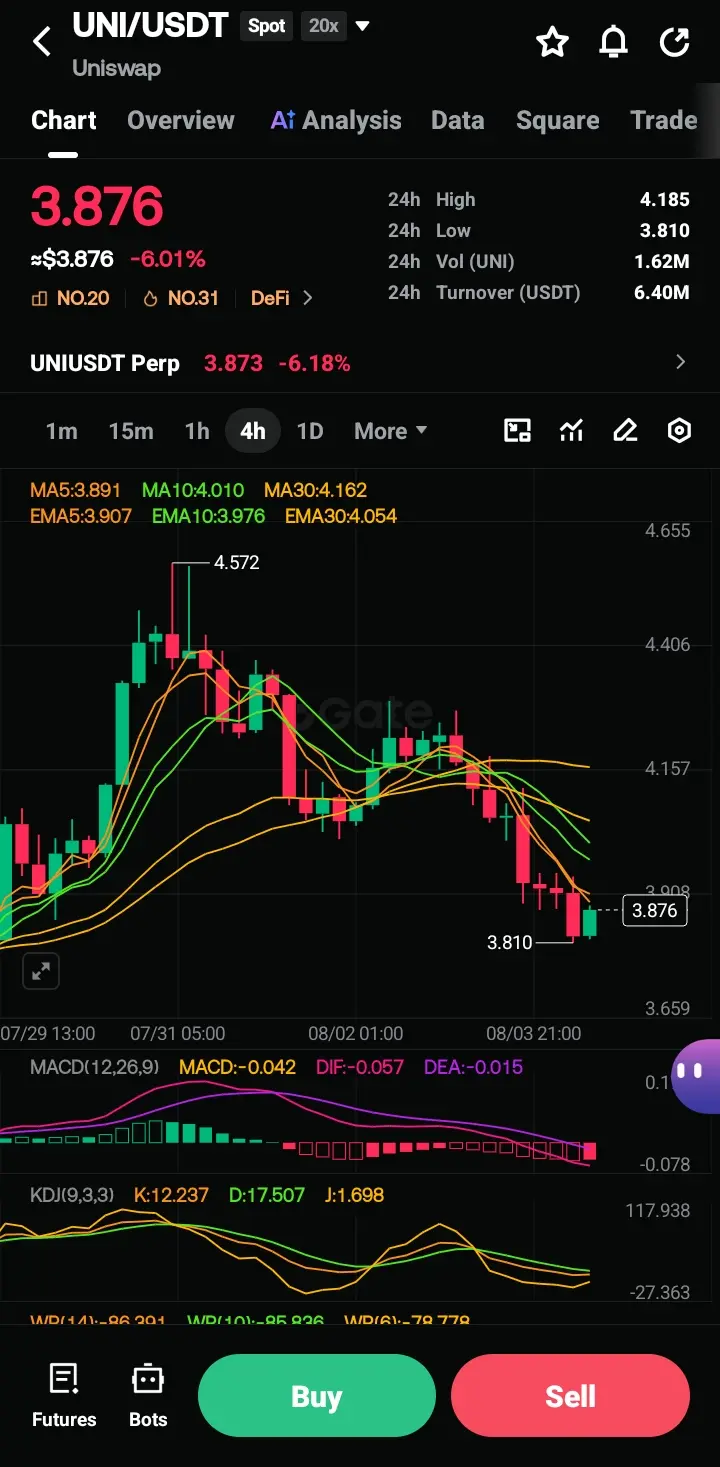The height and width of the screenshot is (1467, 720).
Task: Select the 15m timeframe
Action: pyautogui.click(x=131, y=431)
